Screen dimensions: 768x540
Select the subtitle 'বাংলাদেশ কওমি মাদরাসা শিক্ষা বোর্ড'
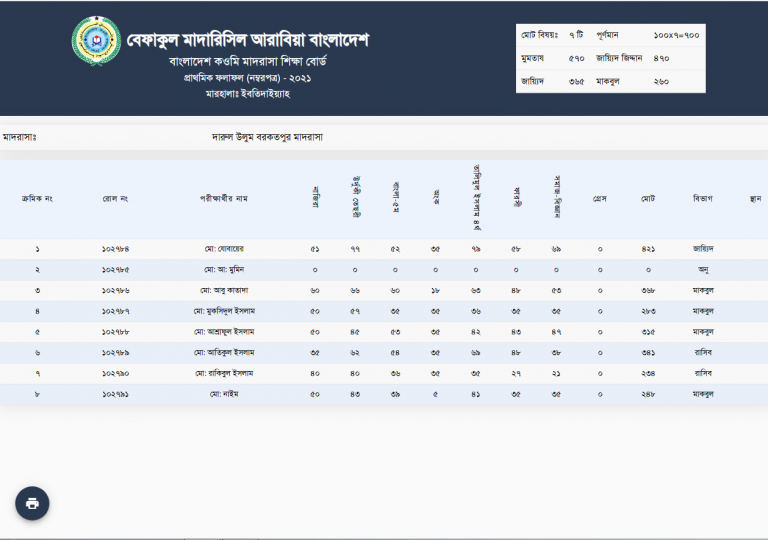[x=248, y=62]
